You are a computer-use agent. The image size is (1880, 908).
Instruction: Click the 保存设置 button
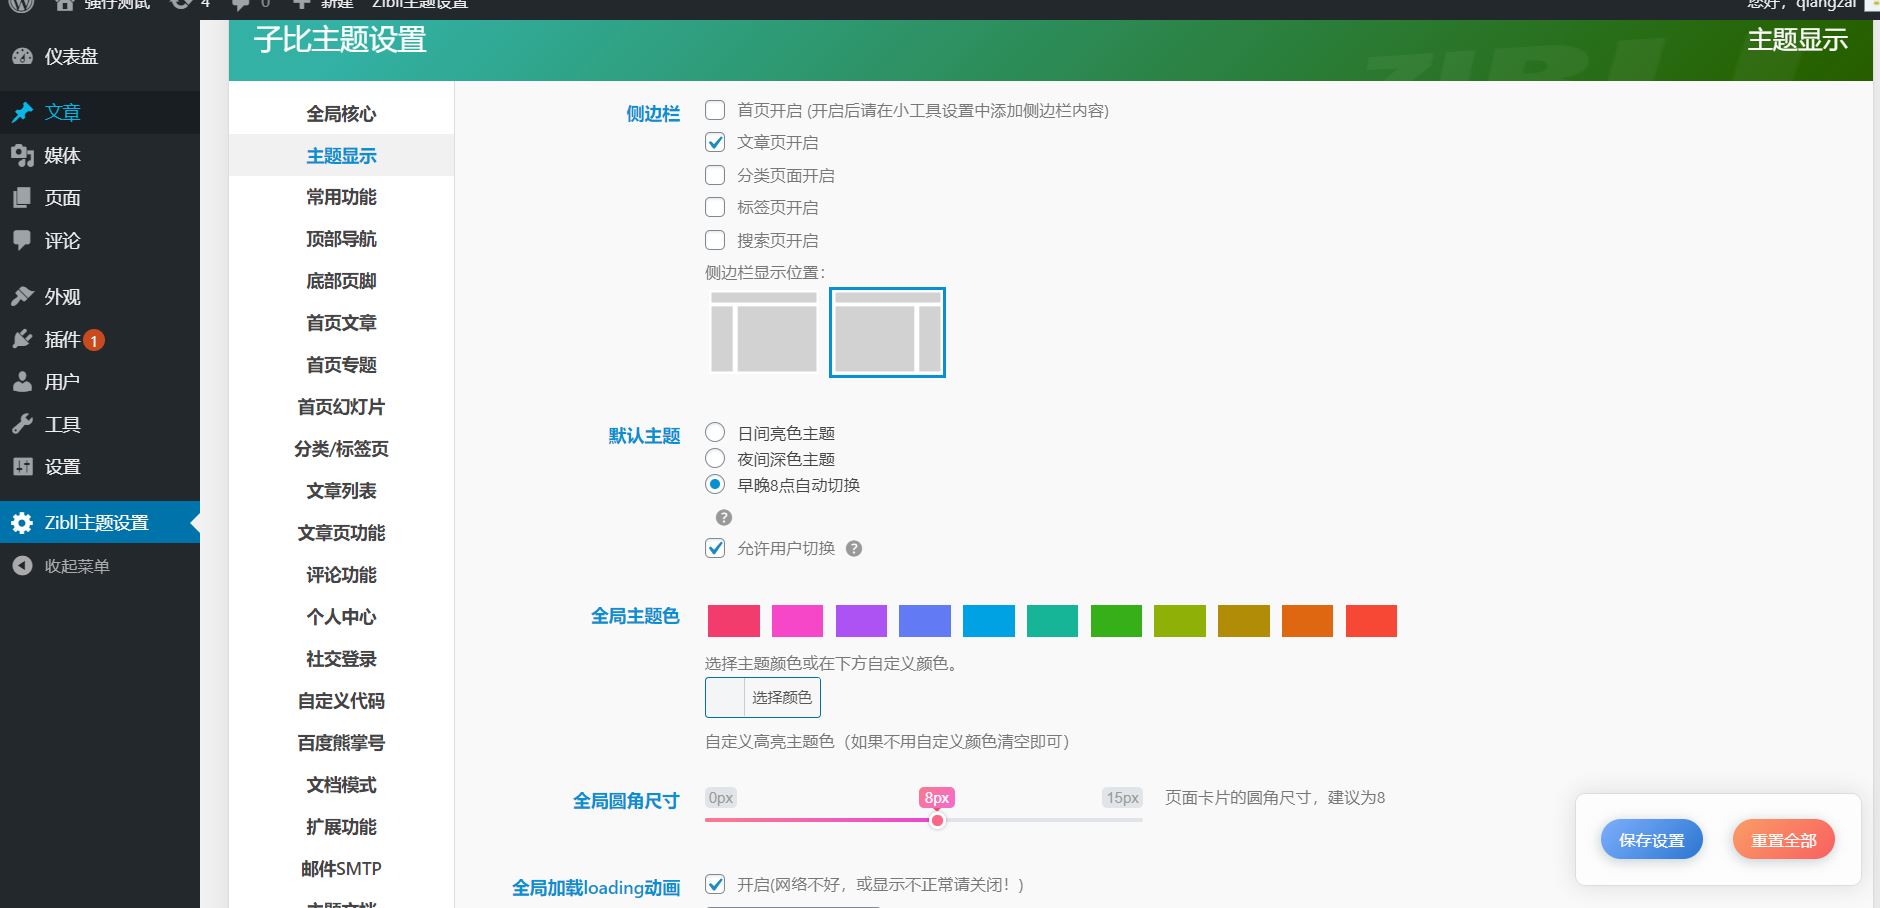click(1651, 840)
